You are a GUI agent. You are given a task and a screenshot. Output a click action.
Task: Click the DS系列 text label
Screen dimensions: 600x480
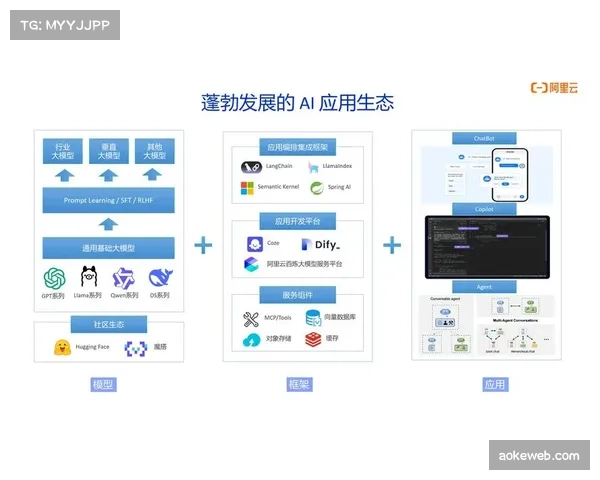(160, 295)
